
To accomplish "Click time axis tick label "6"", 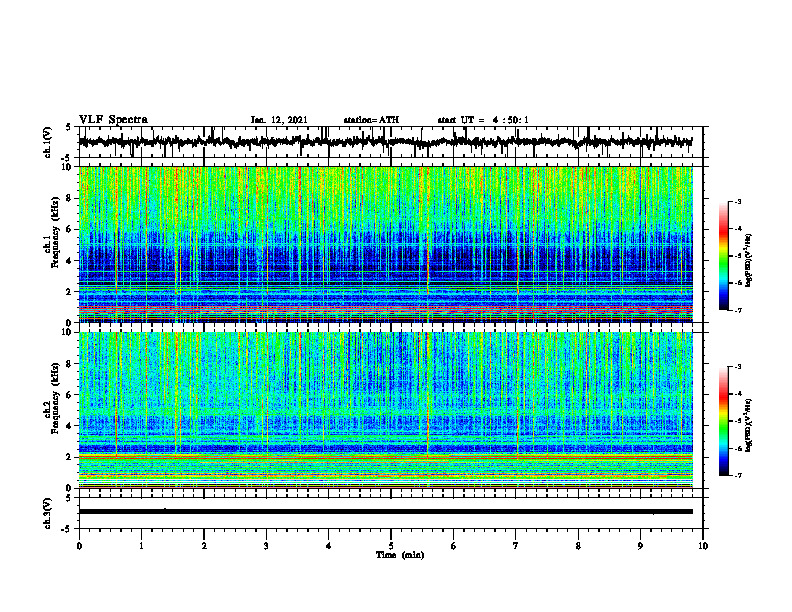I will (454, 546).
